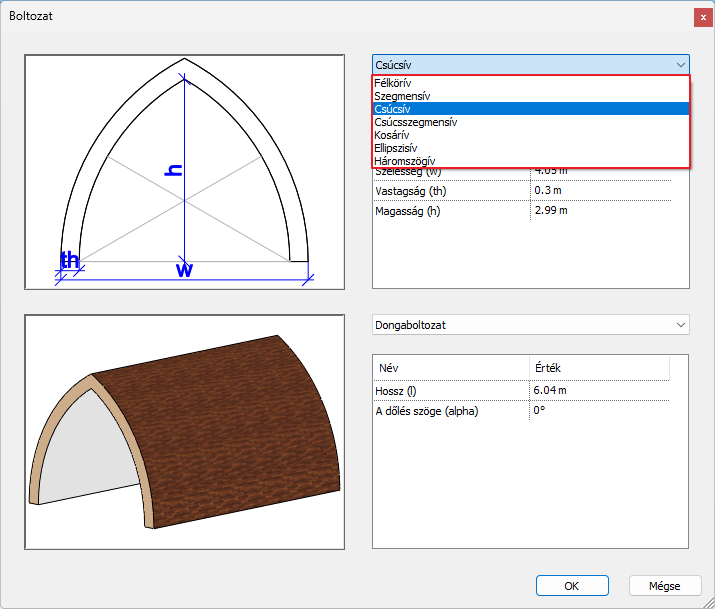The width and height of the screenshot is (715, 609).
Task: Click the arch profile dimension diagram
Action: [x=184, y=171]
